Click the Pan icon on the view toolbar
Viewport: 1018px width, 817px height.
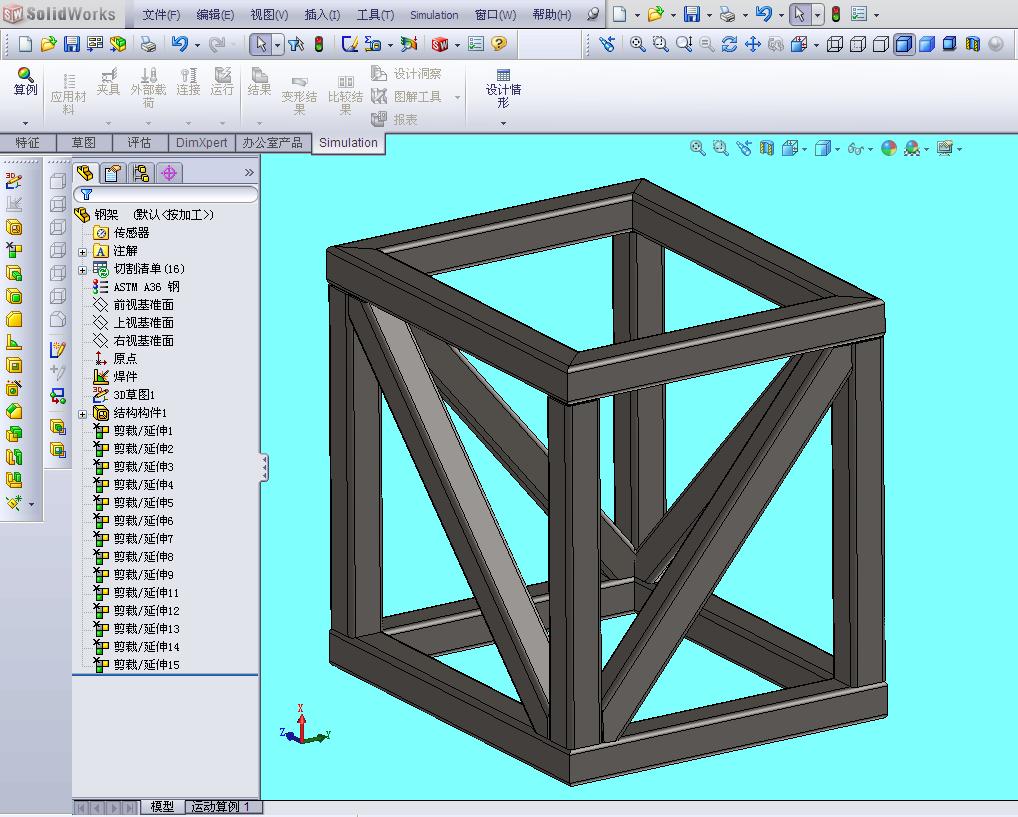(x=752, y=44)
